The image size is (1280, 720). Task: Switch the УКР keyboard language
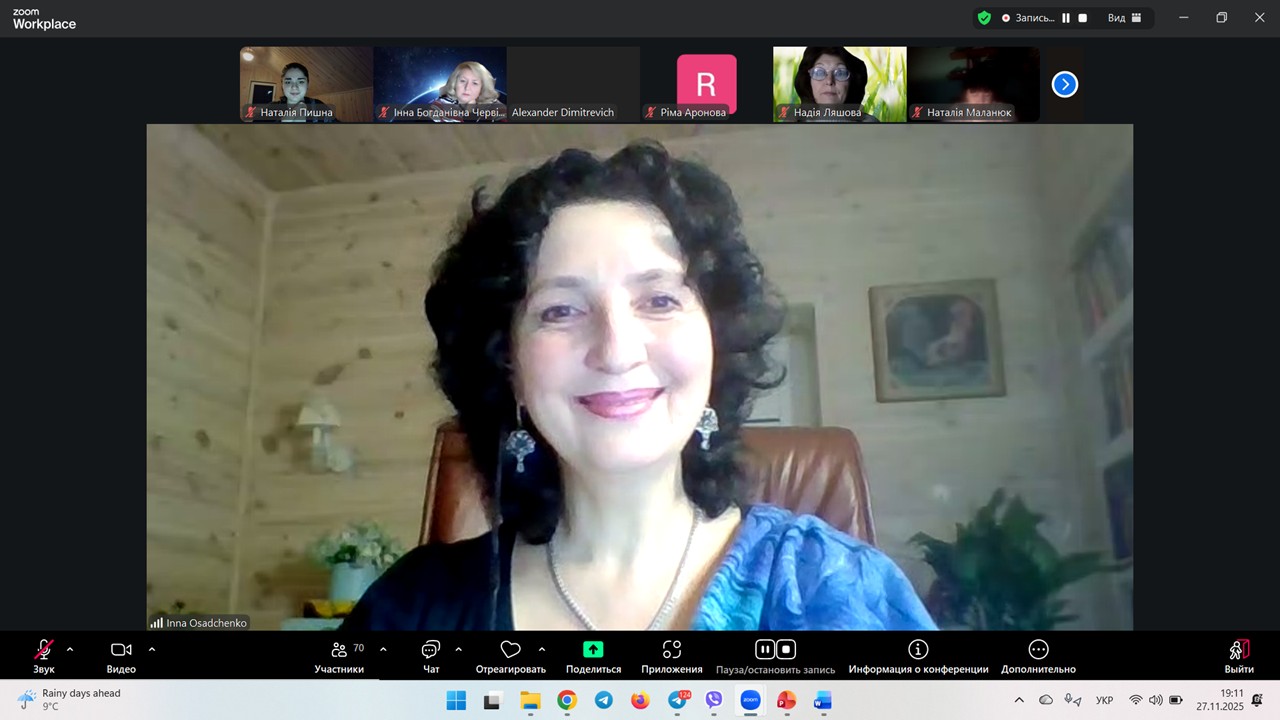(x=1105, y=700)
